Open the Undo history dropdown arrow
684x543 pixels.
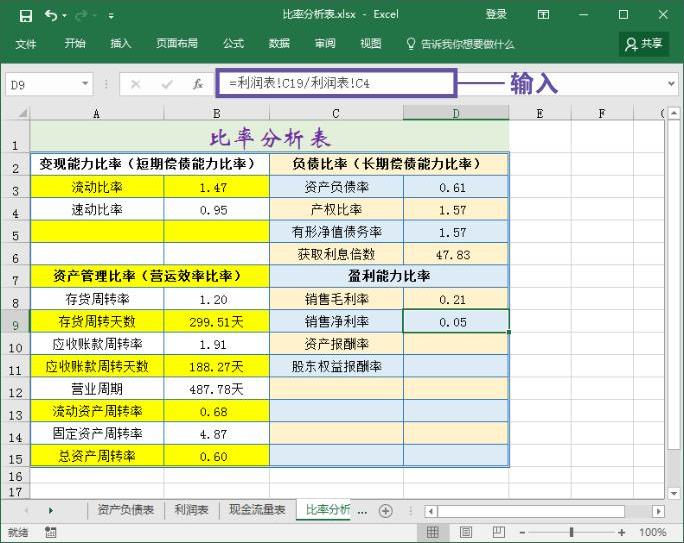65,16
